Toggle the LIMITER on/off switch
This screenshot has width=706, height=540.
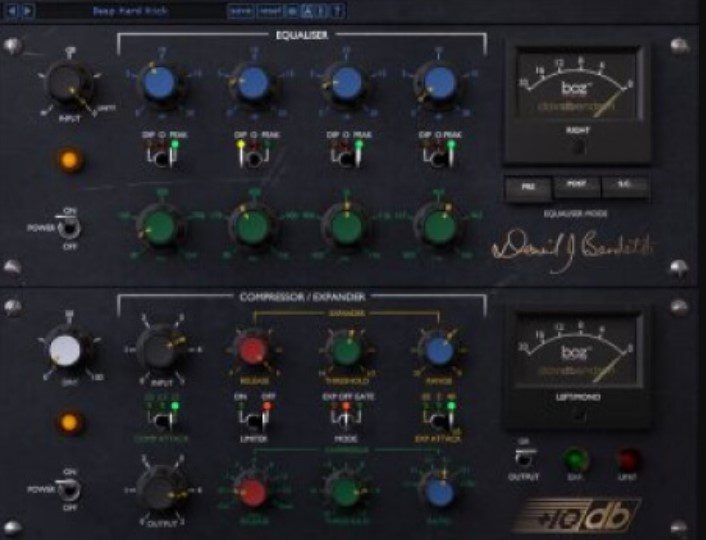pos(253,418)
